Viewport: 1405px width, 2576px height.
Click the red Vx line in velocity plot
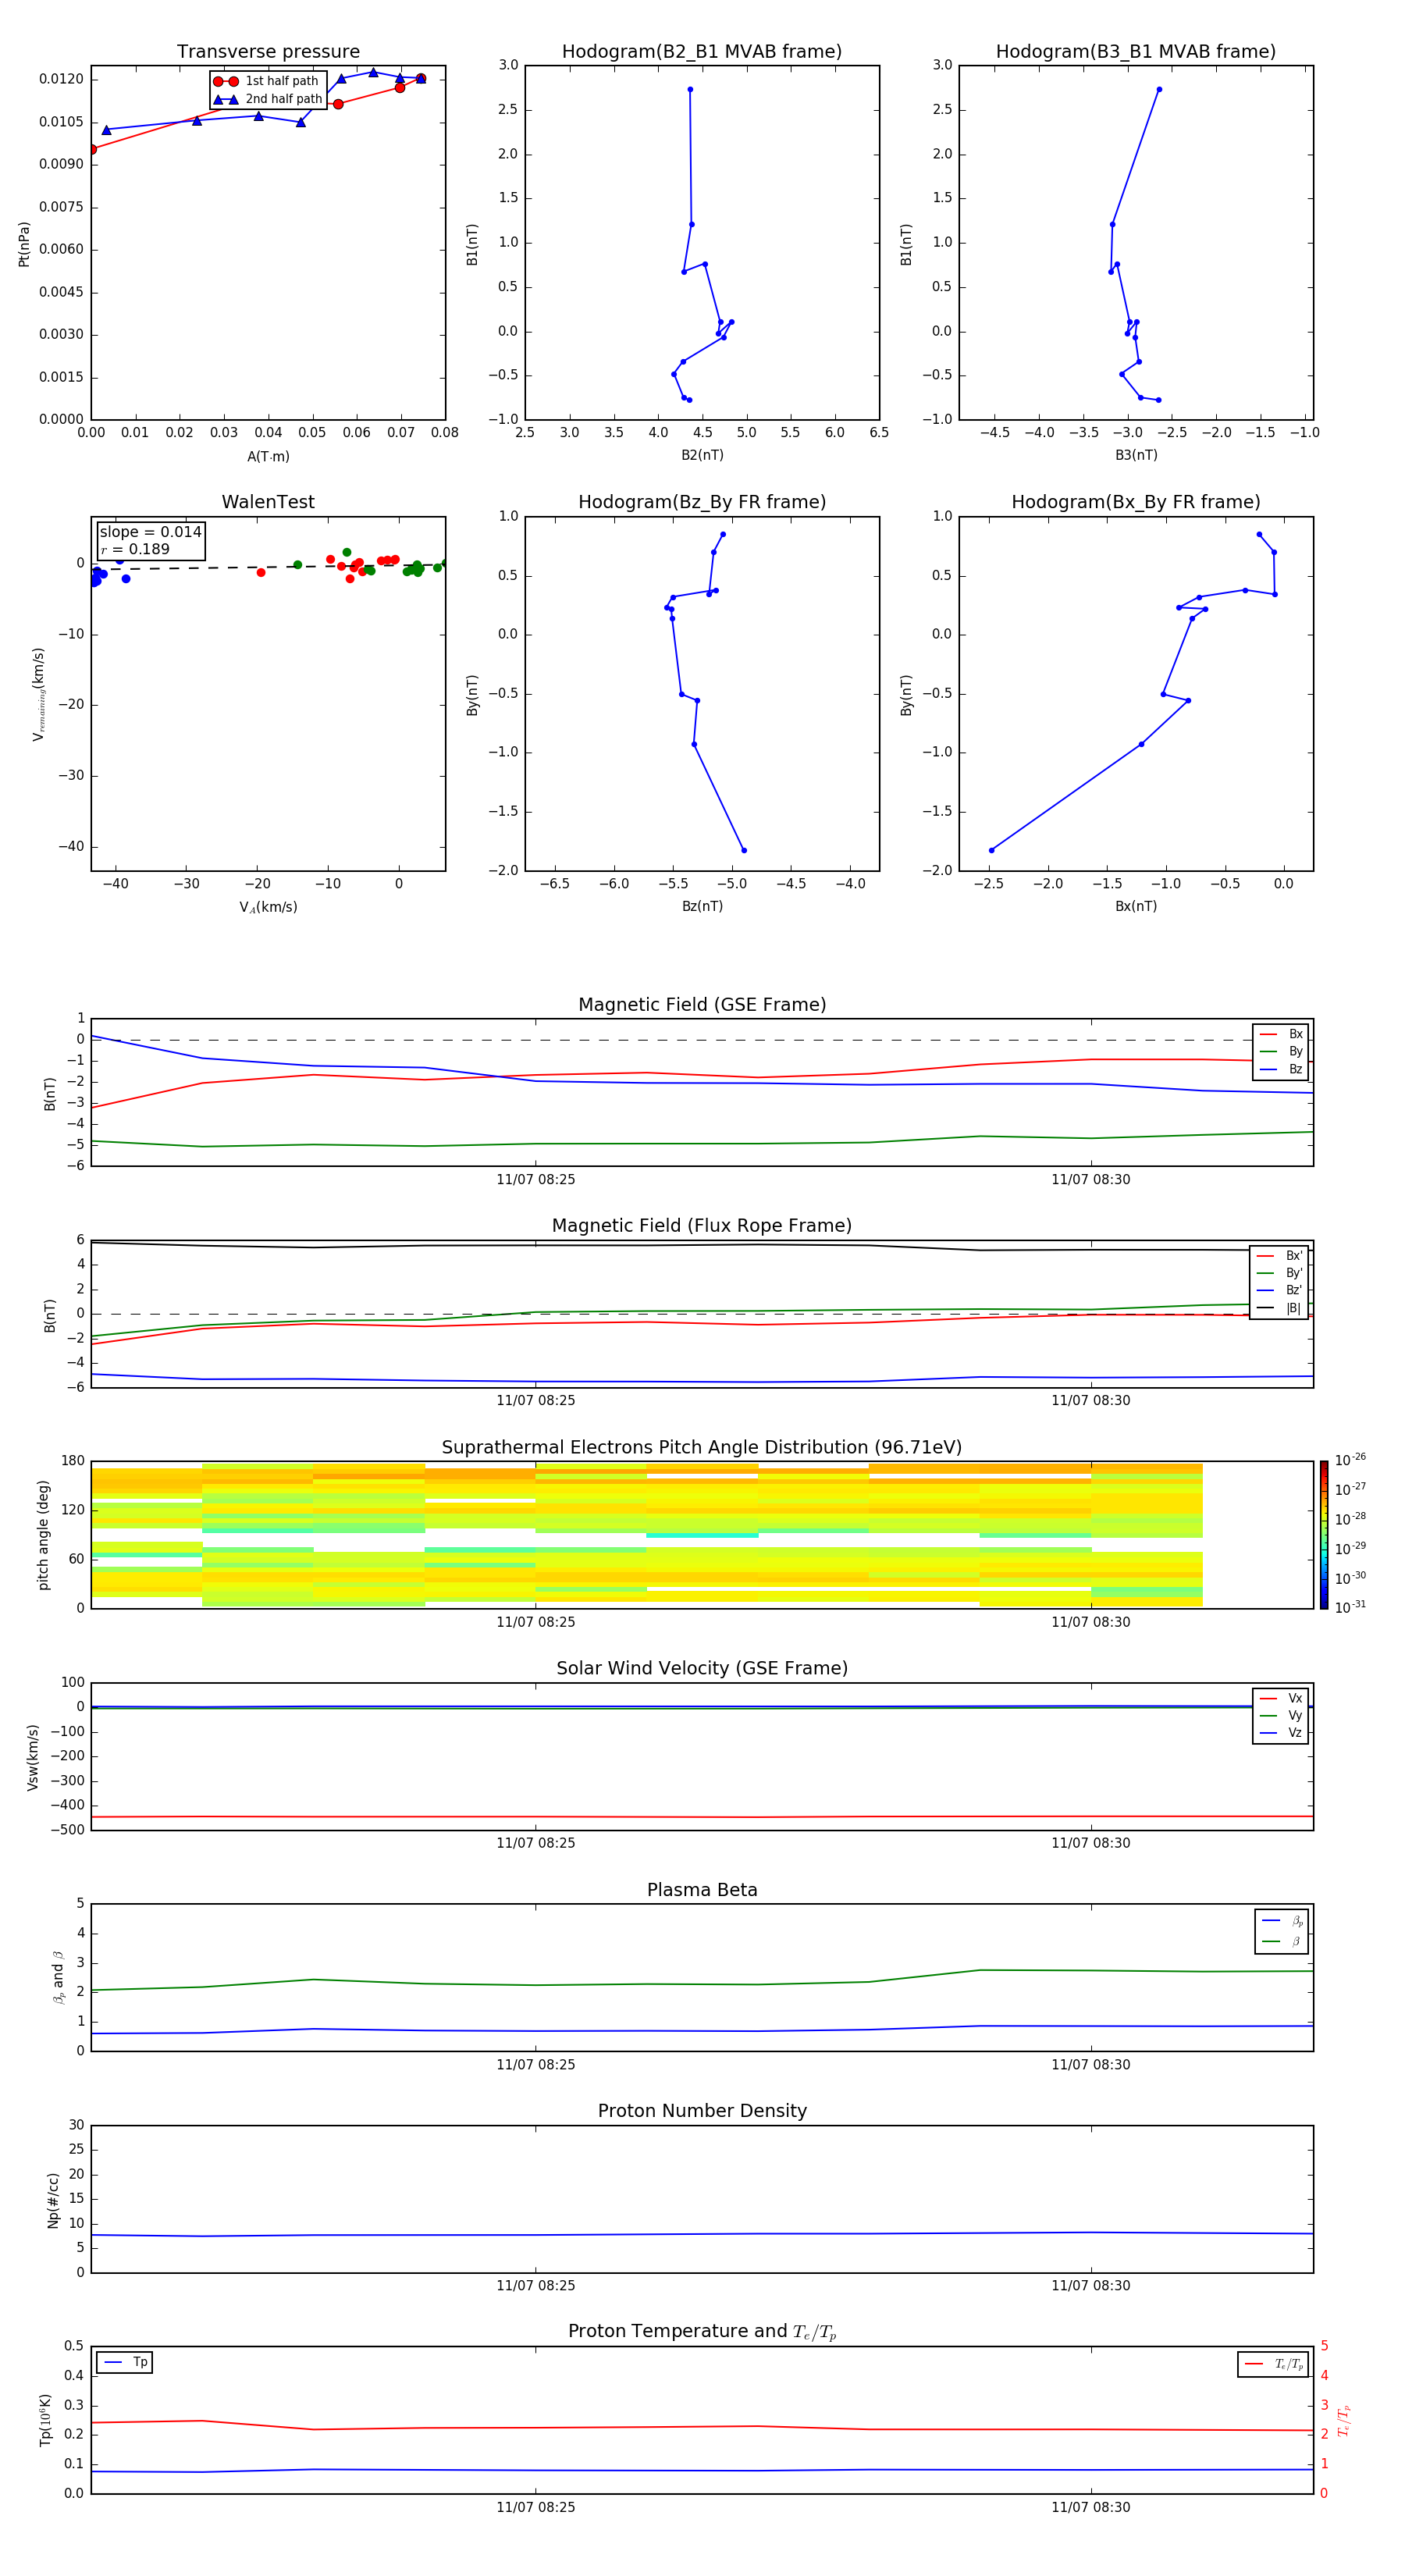coord(702,1817)
